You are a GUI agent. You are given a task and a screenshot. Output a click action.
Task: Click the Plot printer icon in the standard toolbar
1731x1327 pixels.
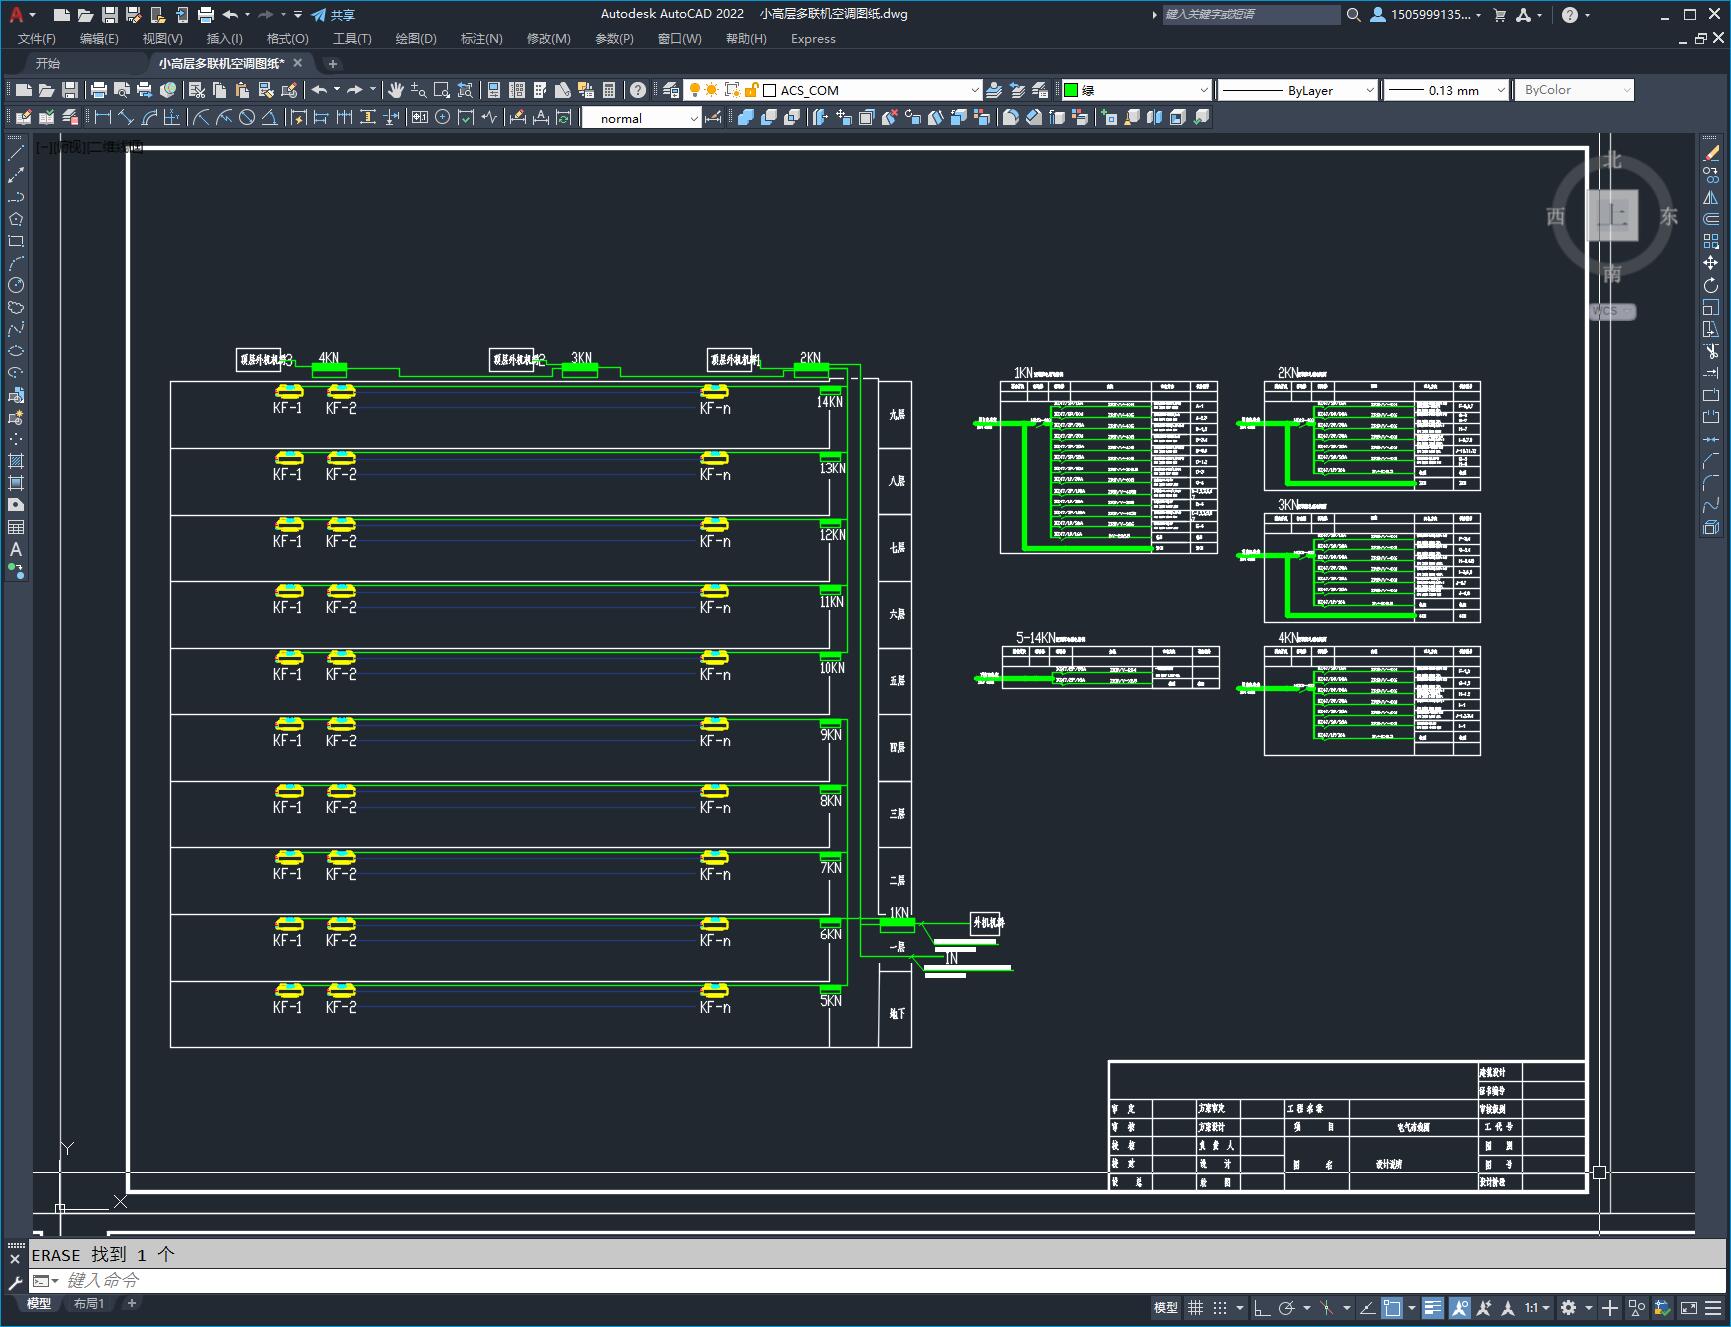(99, 90)
